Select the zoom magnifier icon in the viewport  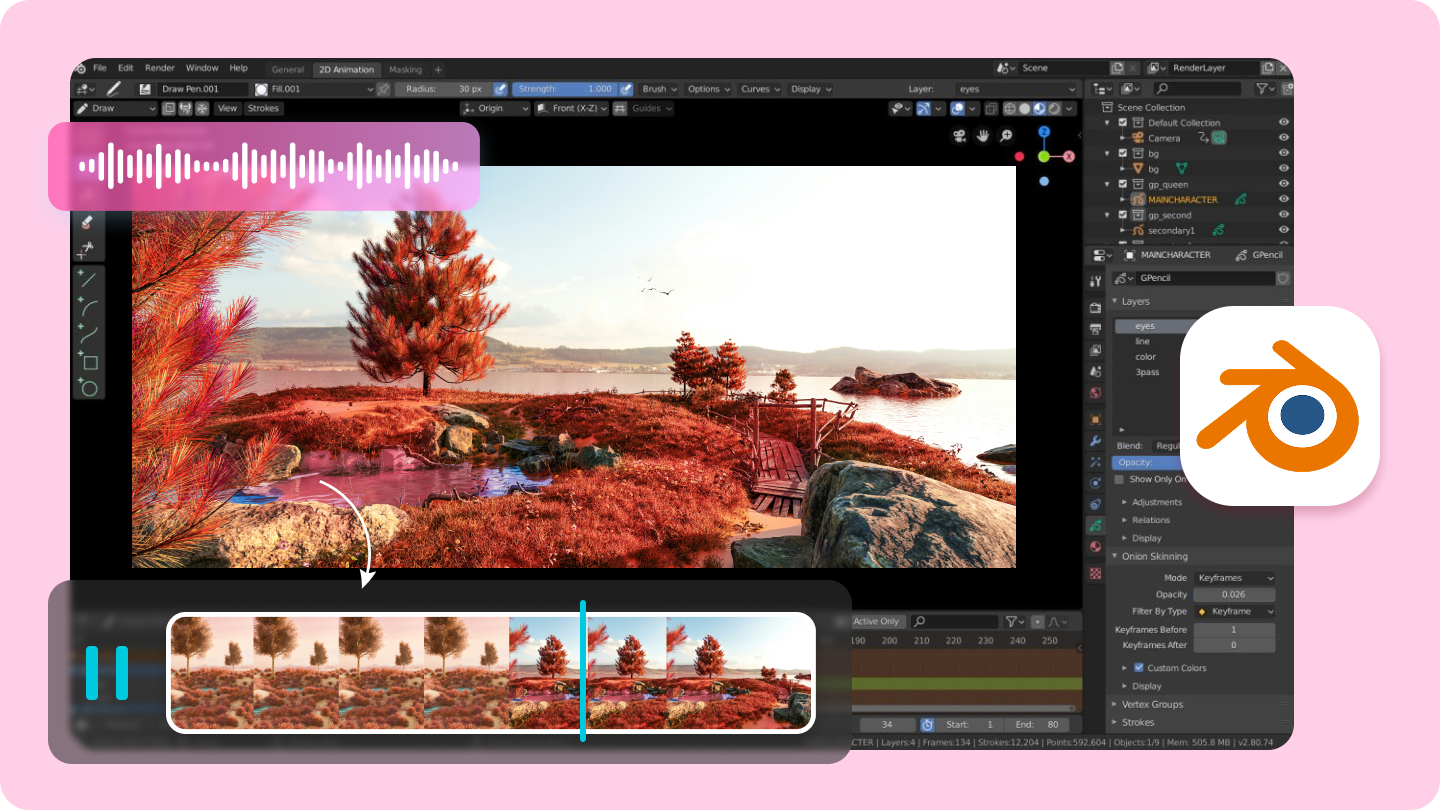(1005, 135)
